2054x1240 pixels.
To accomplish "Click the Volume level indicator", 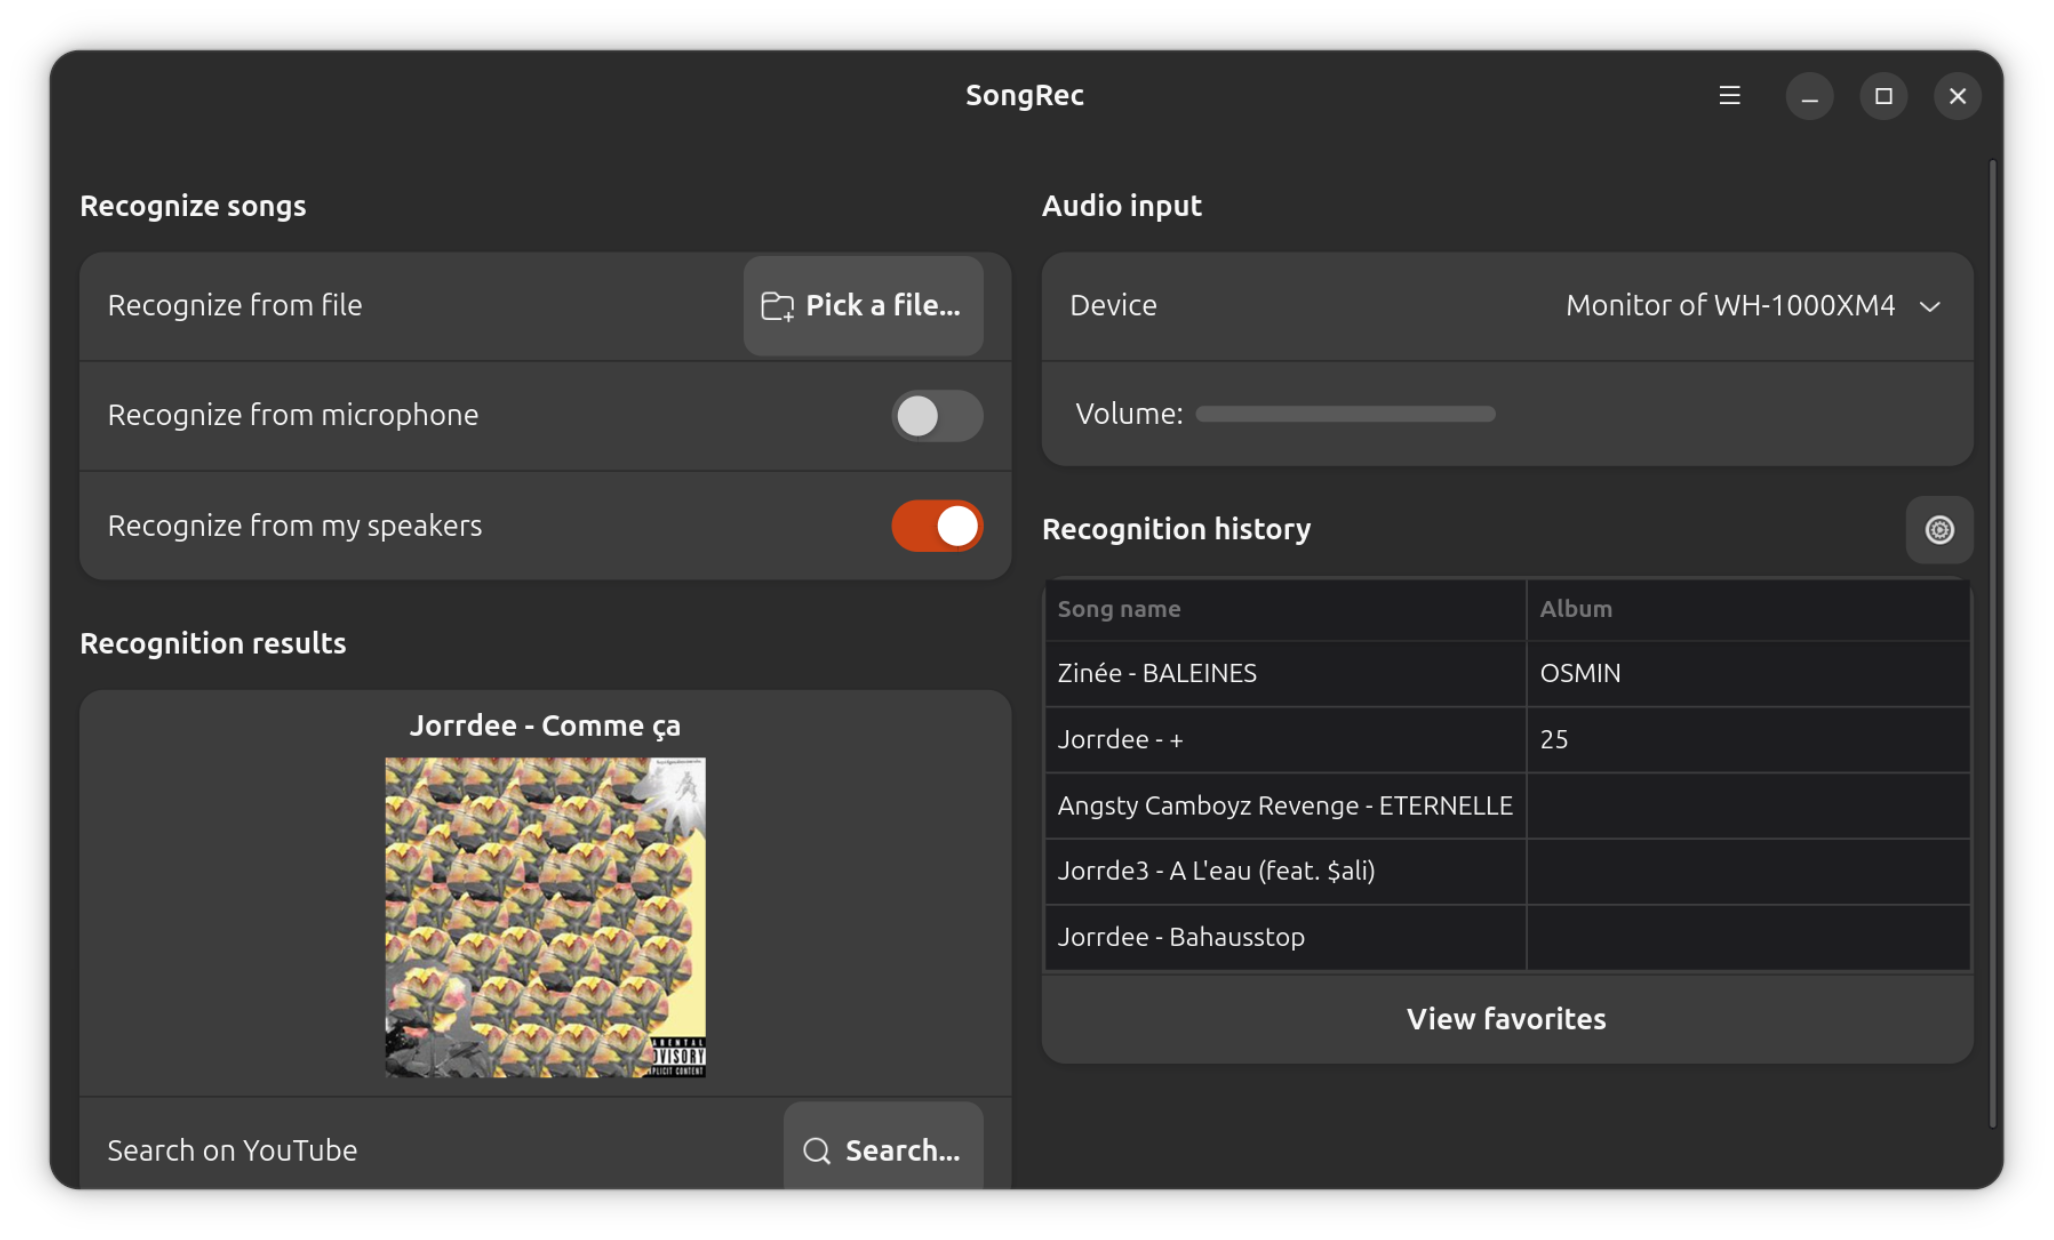I will (1344, 414).
